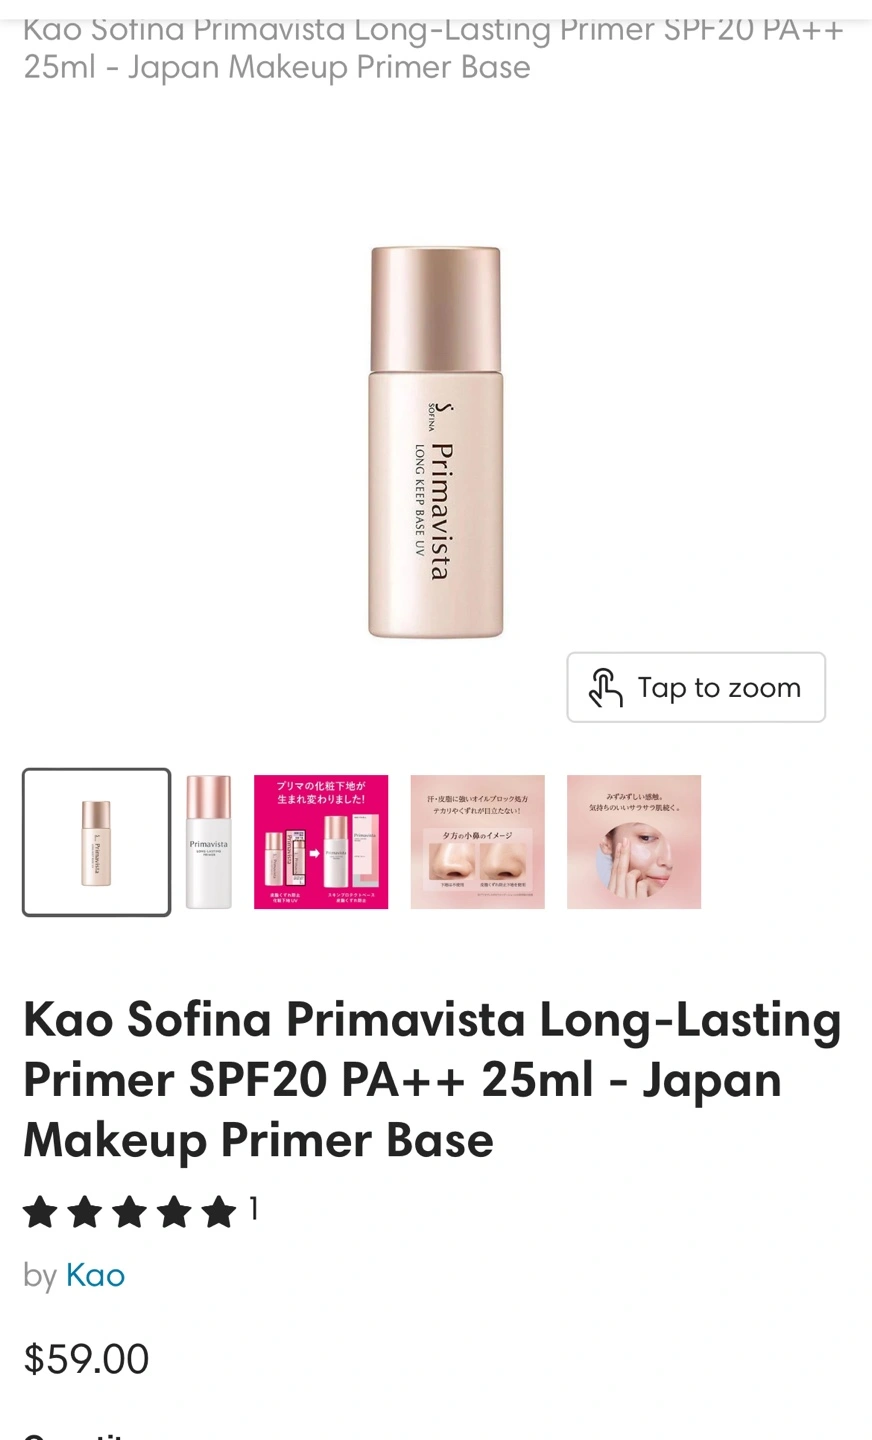Click the second rating star
Image resolution: width=872 pixels, height=1440 pixels.
[x=85, y=1212]
